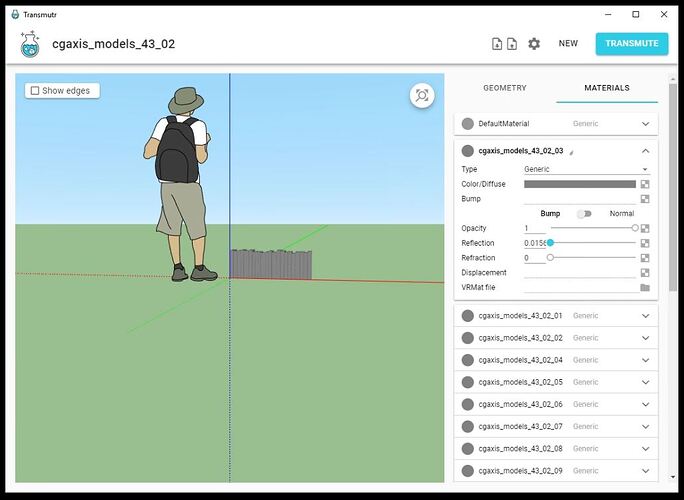
Task: Expand cgaxis_models_43_02_09 material chevron
Action: point(646,471)
